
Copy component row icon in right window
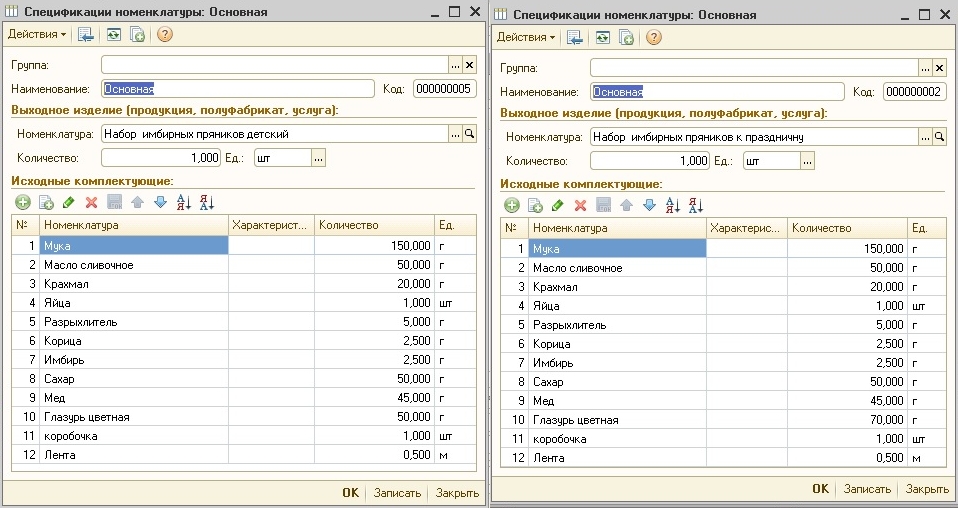coord(535,205)
